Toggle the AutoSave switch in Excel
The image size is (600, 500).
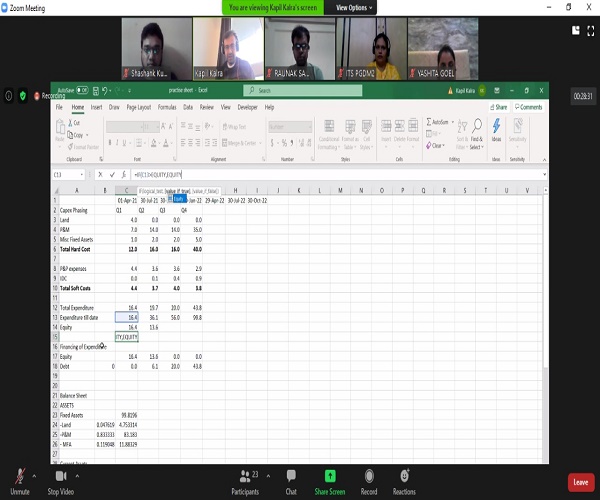82,90
